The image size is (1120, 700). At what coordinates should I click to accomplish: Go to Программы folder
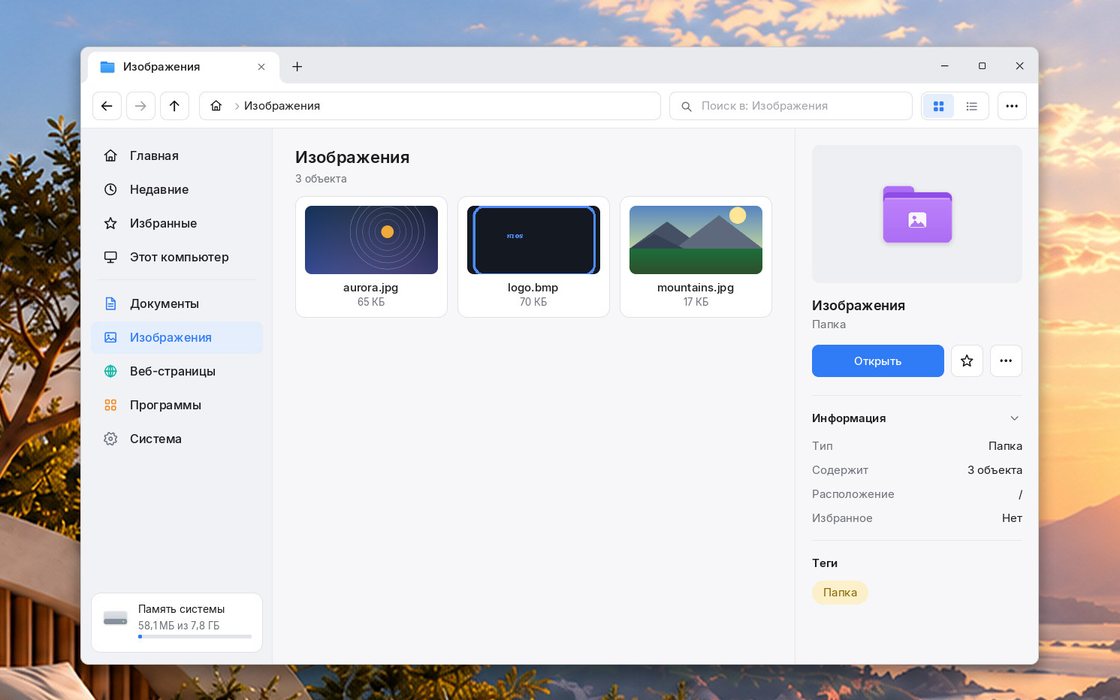click(x=177, y=405)
